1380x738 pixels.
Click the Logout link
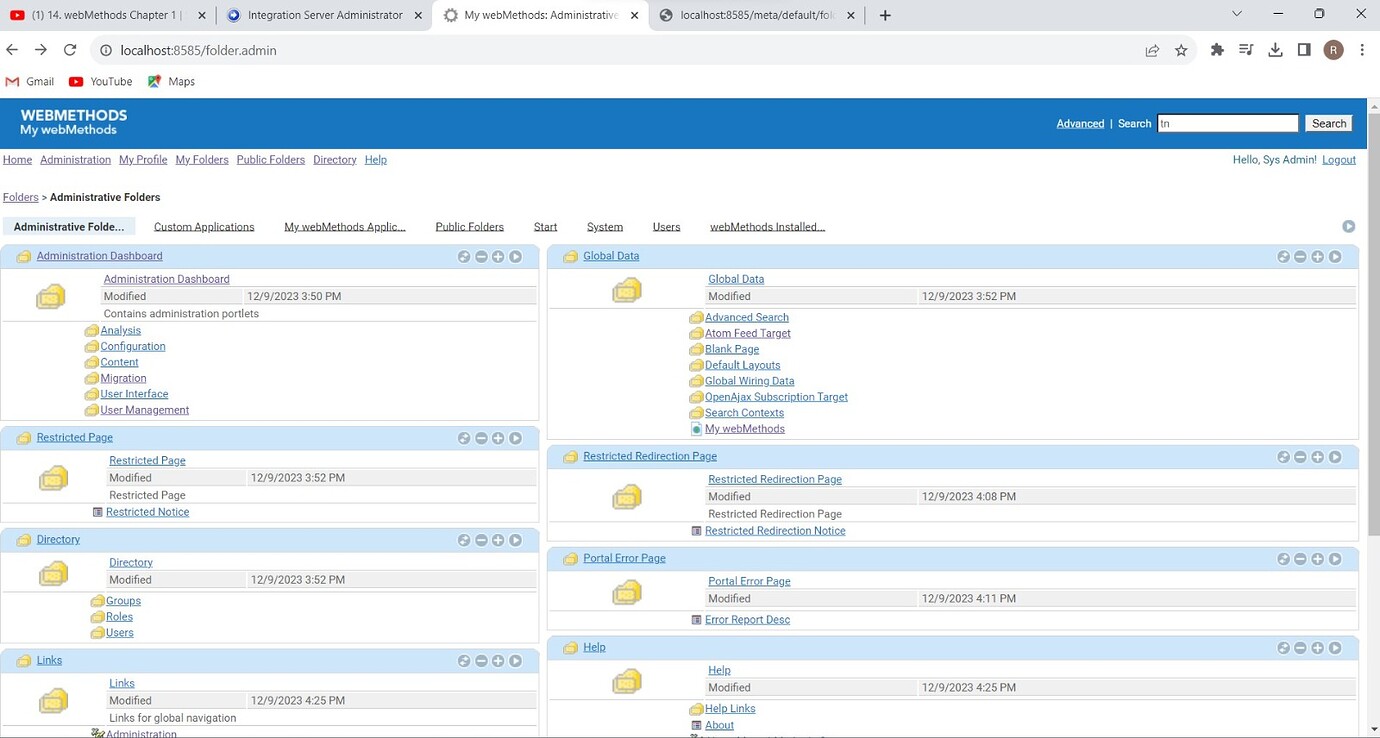click(x=1339, y=160)
